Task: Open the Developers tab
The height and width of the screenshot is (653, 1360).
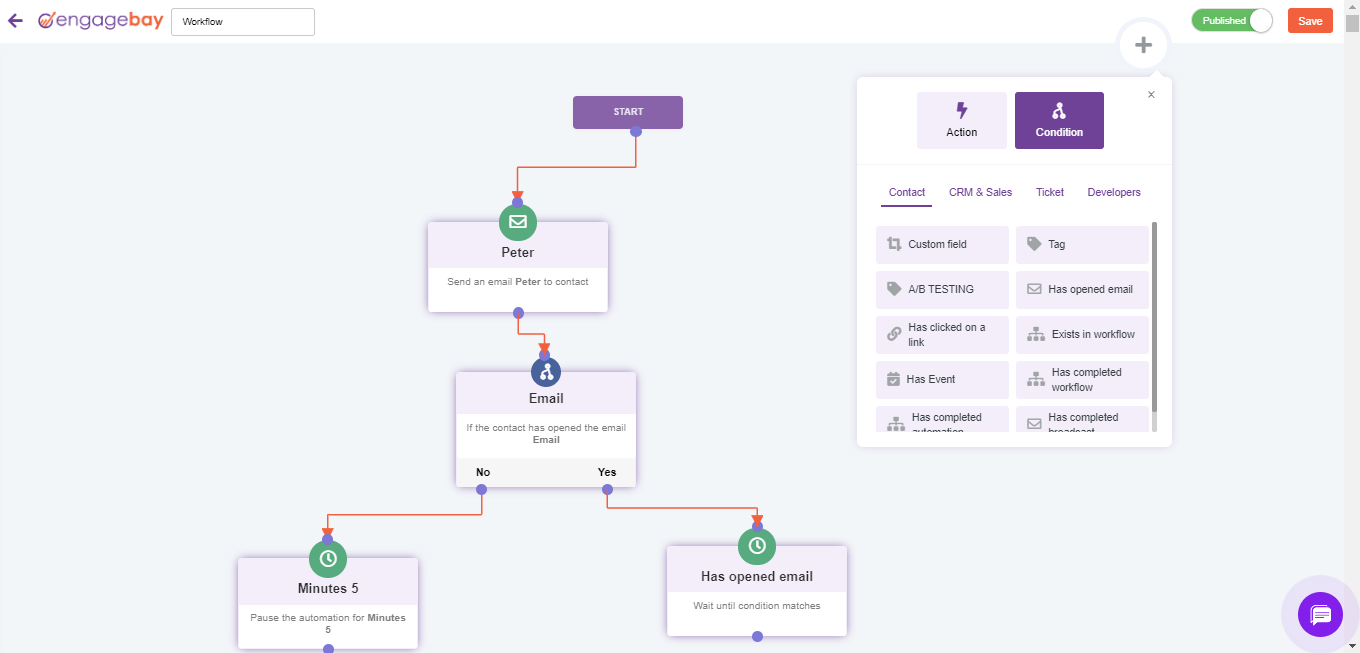Action: [1114, 192]
